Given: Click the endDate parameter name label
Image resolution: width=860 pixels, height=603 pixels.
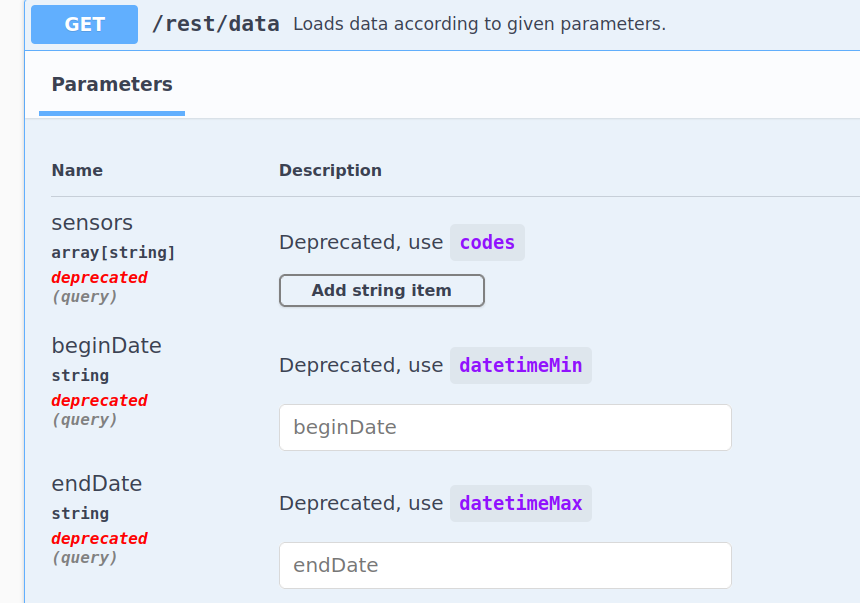Looking at the screenshot, I should click(97, 484).
